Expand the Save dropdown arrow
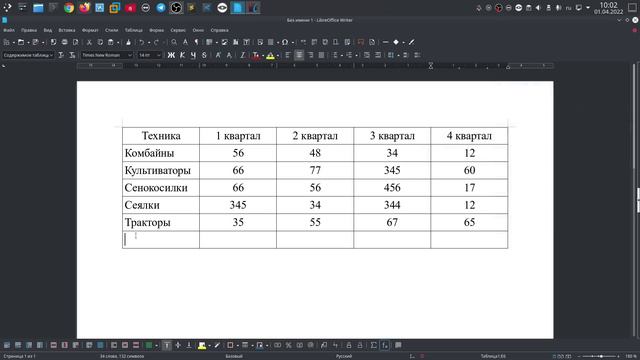The height and width of the screenshot is (360, 640). coord(43,42)
